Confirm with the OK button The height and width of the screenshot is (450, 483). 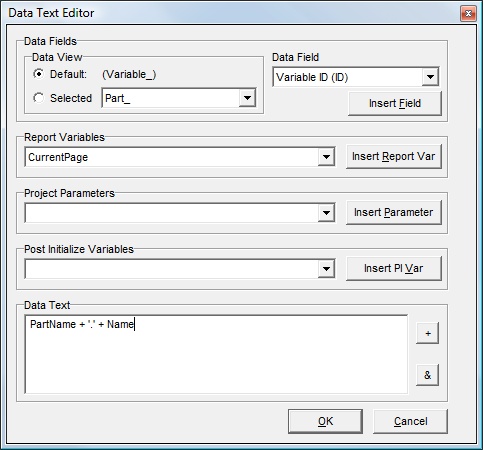click(325, 421)
